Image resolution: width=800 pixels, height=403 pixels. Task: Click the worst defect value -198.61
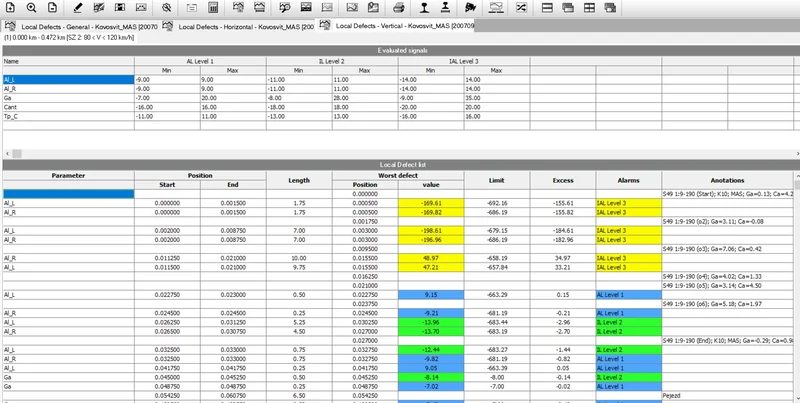[x=431, y=231]
